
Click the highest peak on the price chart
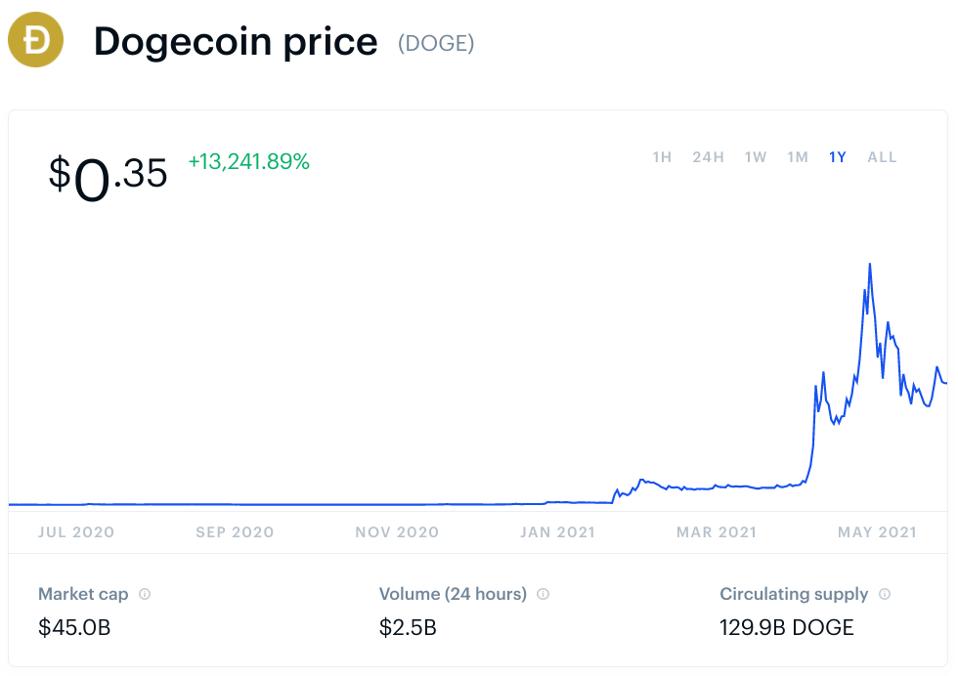pyautogui.click(x=870, y=265)
